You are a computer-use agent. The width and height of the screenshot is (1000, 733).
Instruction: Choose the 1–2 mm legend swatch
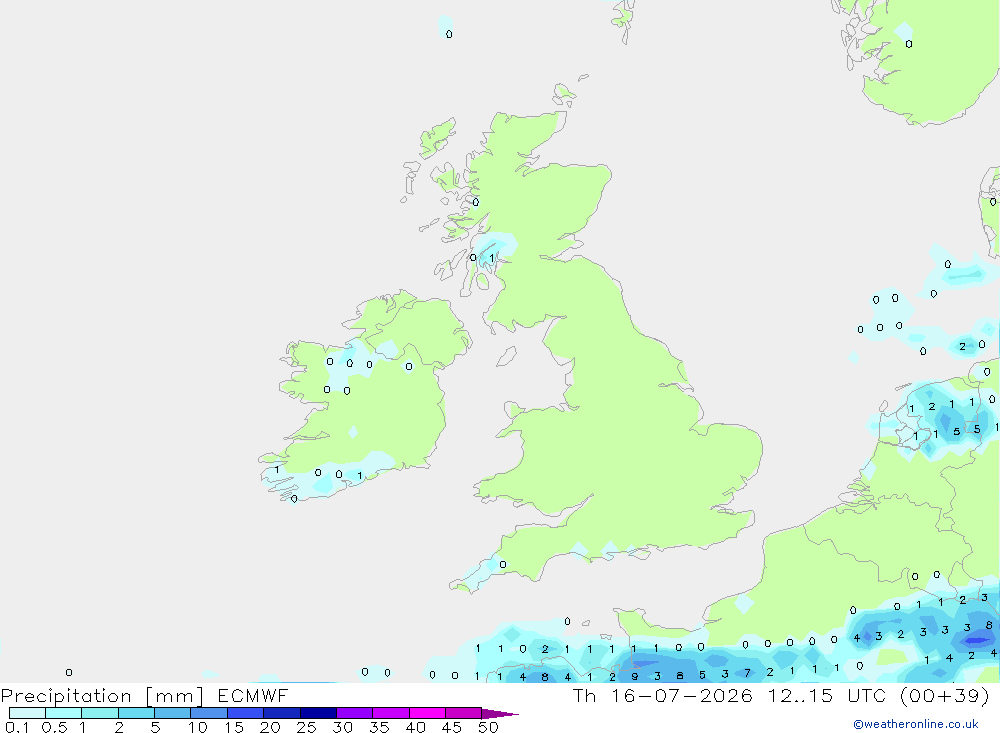click(x=100, y=713)
